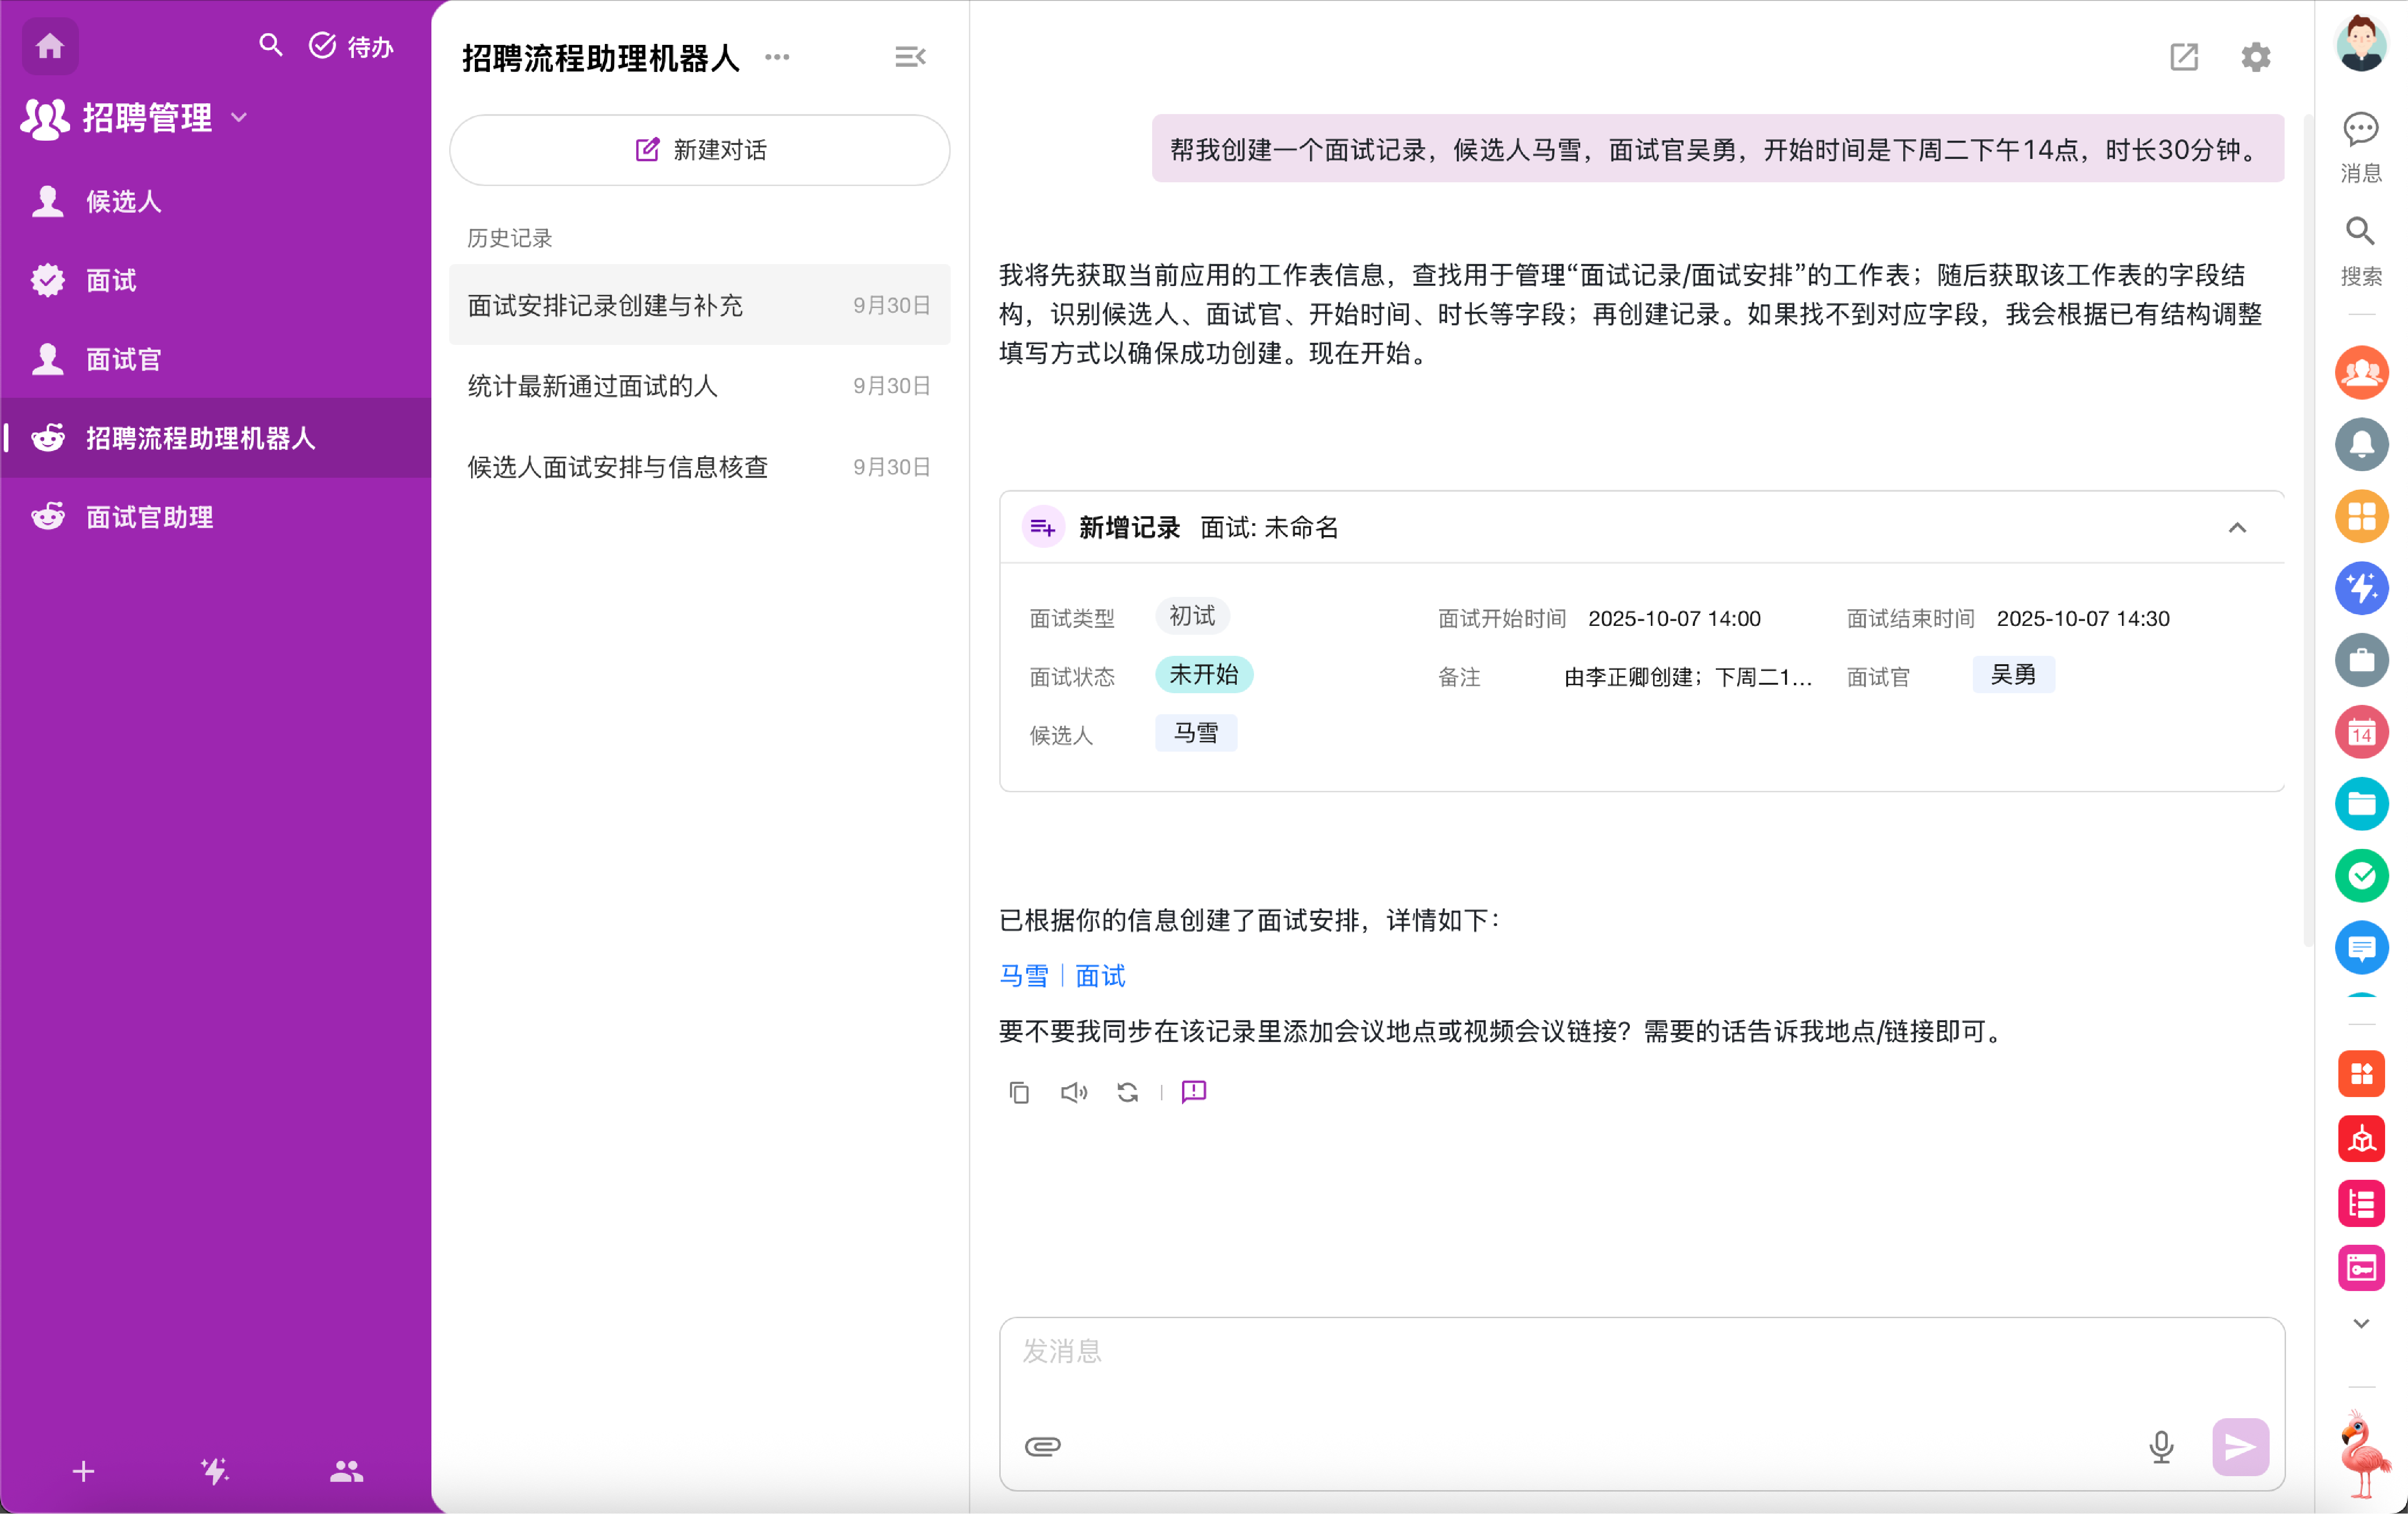
Task: Collapse the history panel using the toggle icon
Action: click(x=909, y=57)
